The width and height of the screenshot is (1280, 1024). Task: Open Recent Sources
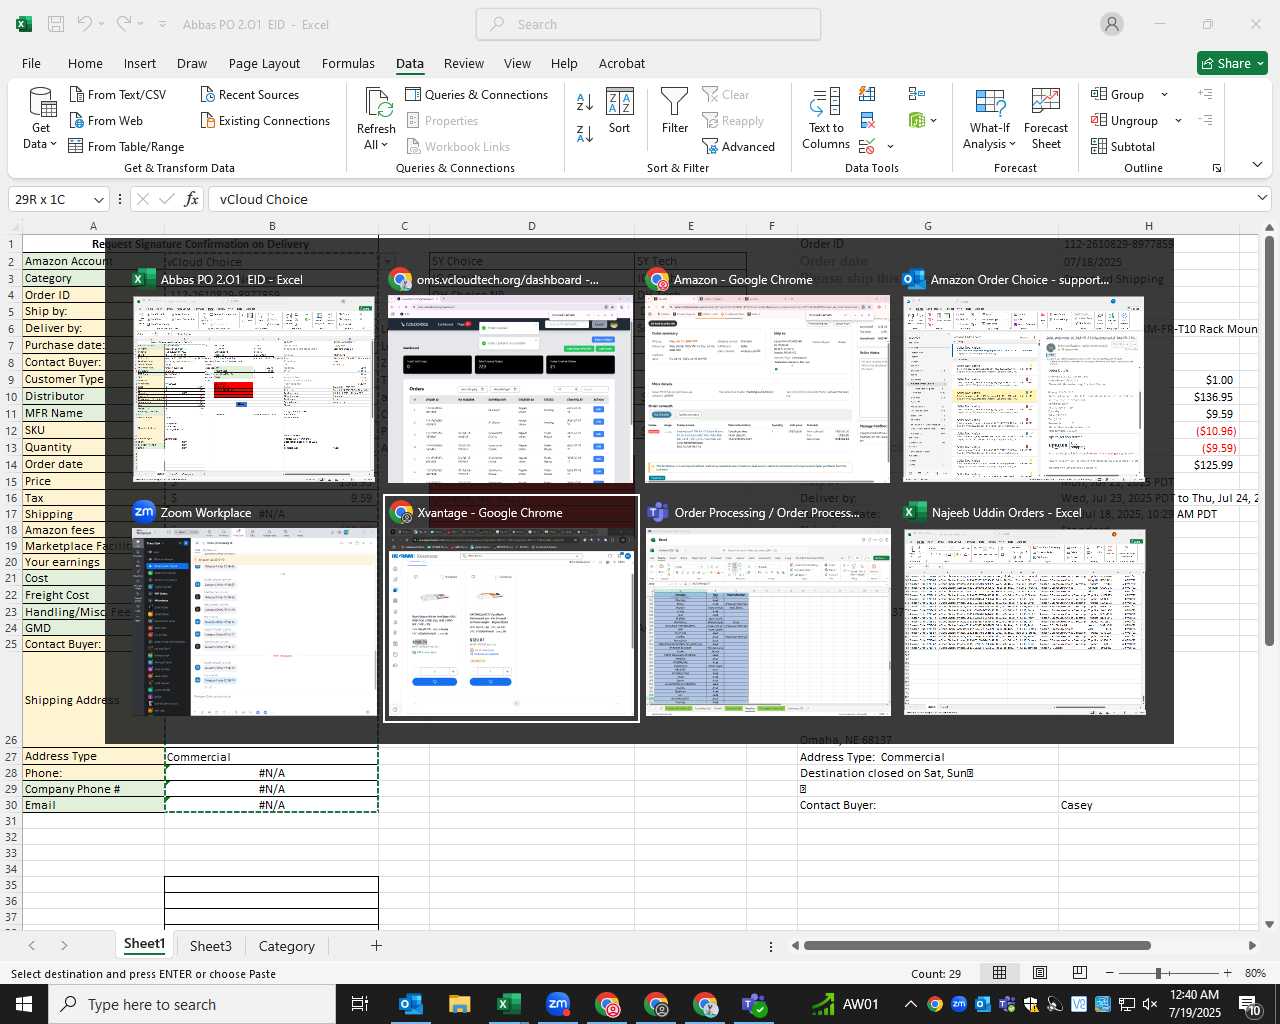pyautogui.click(x=250, y=94)
